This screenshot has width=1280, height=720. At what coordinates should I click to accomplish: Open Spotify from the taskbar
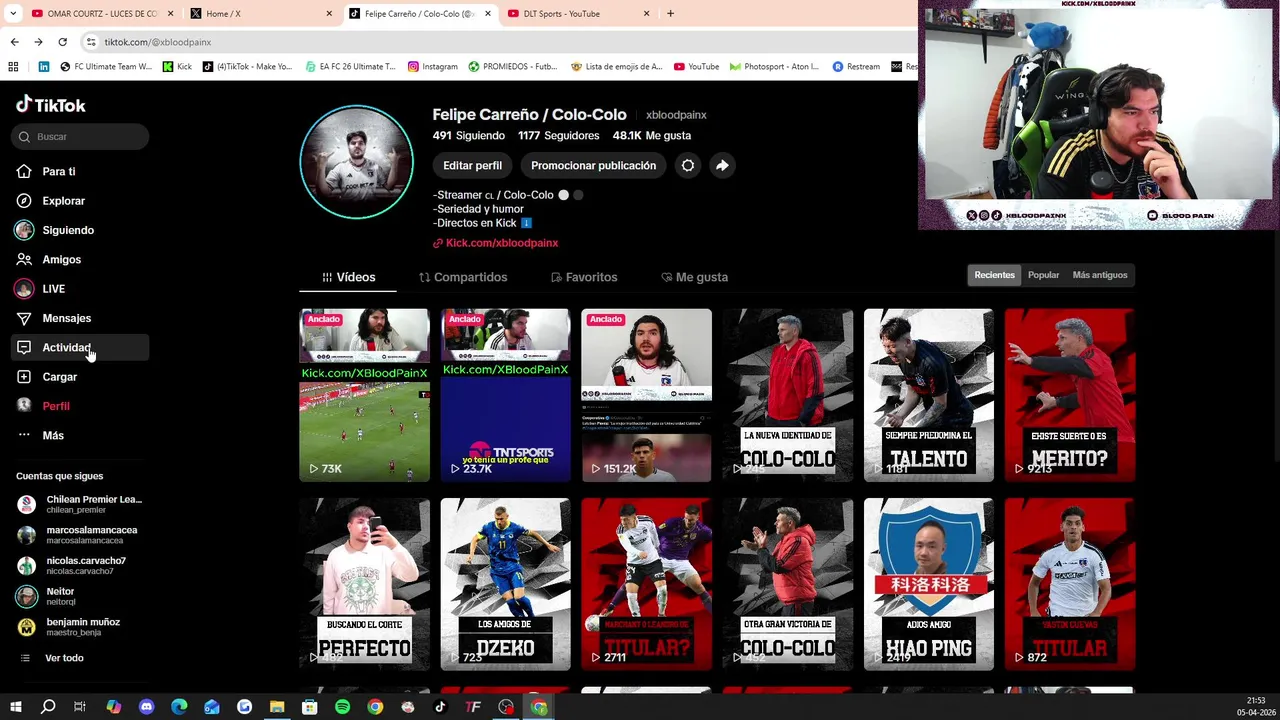tap(342, 707)
